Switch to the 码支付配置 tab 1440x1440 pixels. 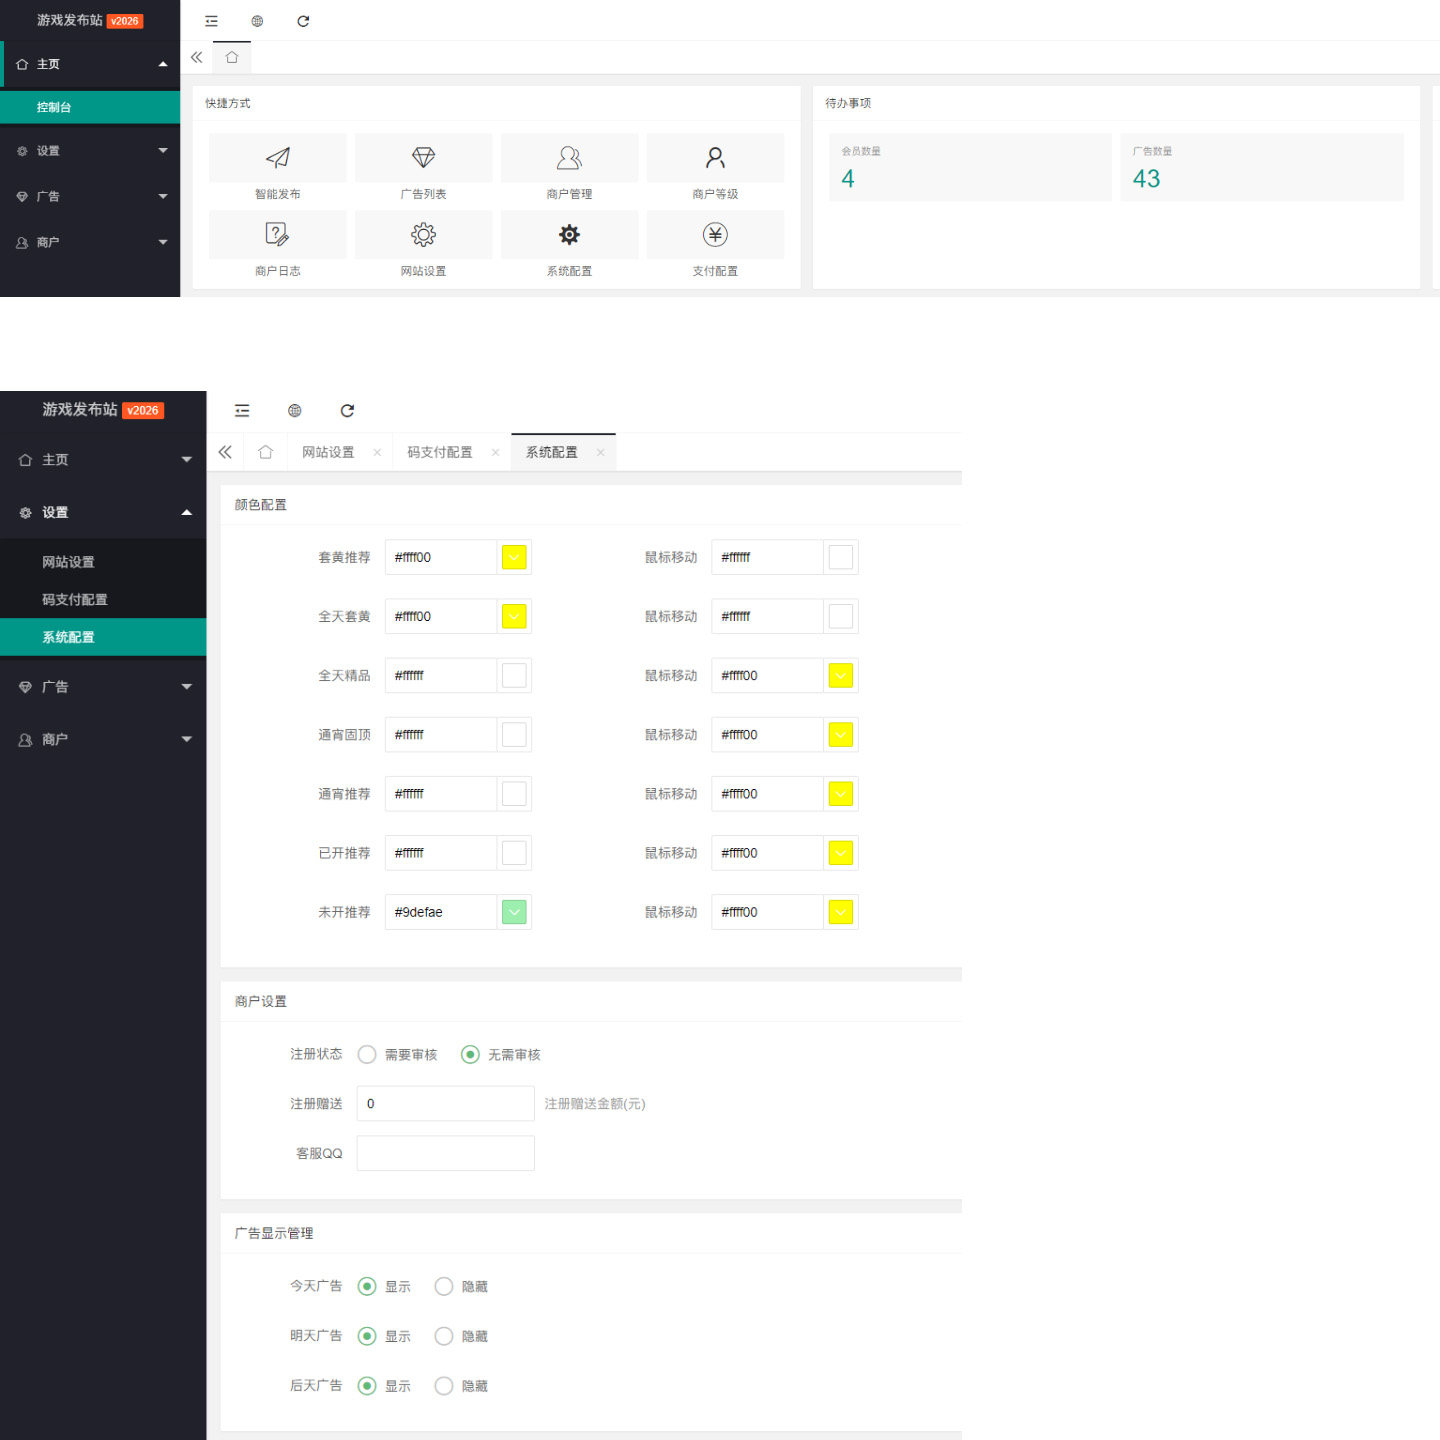pos(439,453)
